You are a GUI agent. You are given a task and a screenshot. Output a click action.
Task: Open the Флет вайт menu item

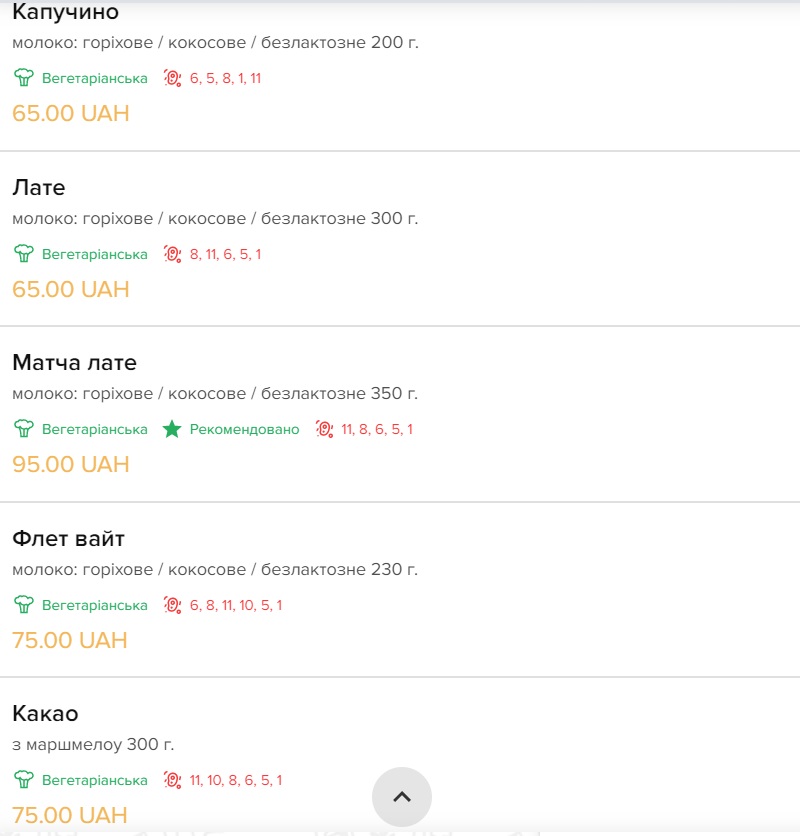(400, 589)
